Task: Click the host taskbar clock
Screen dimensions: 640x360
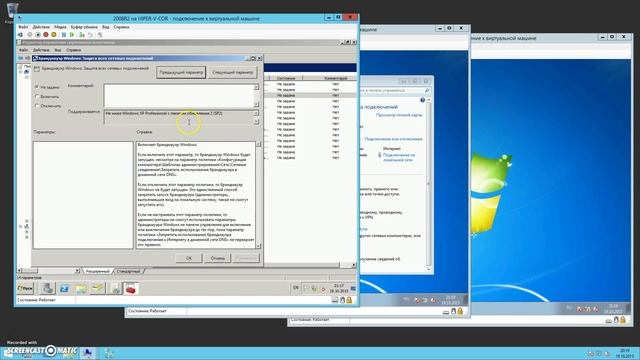Action: click(x=624, y=353)
